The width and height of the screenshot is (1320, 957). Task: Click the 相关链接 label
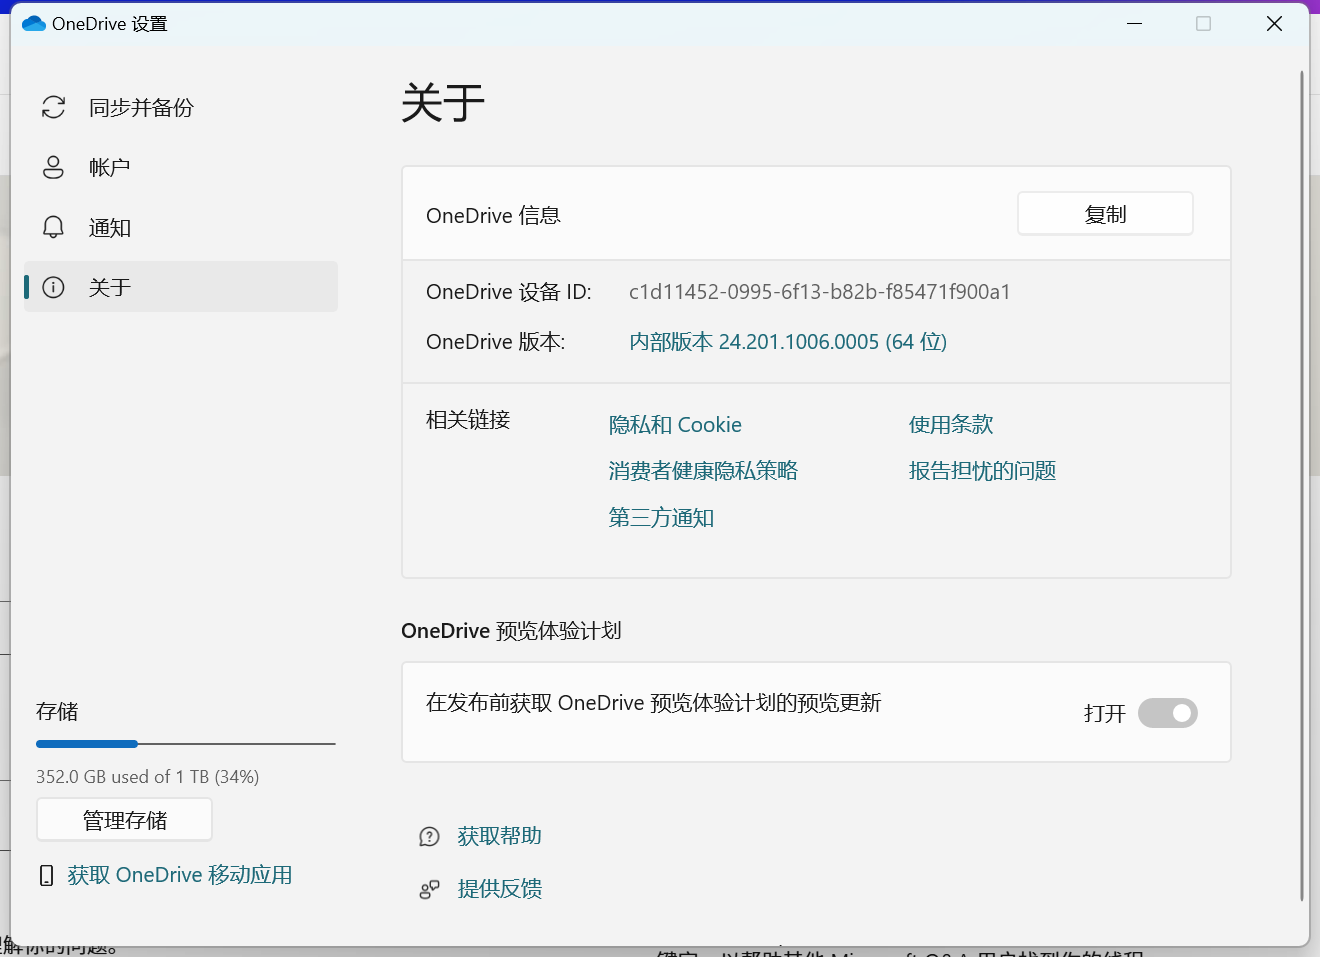click(468, 420)
